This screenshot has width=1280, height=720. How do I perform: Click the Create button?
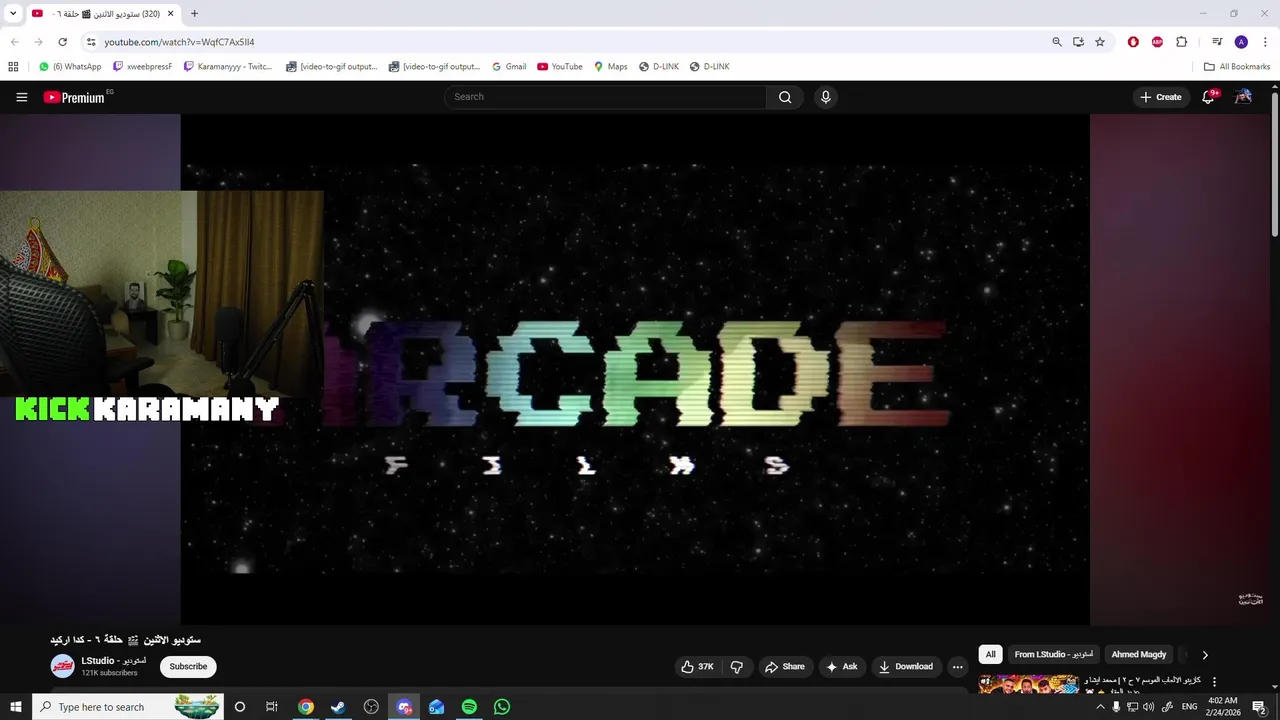click(x=1161, y=97)
